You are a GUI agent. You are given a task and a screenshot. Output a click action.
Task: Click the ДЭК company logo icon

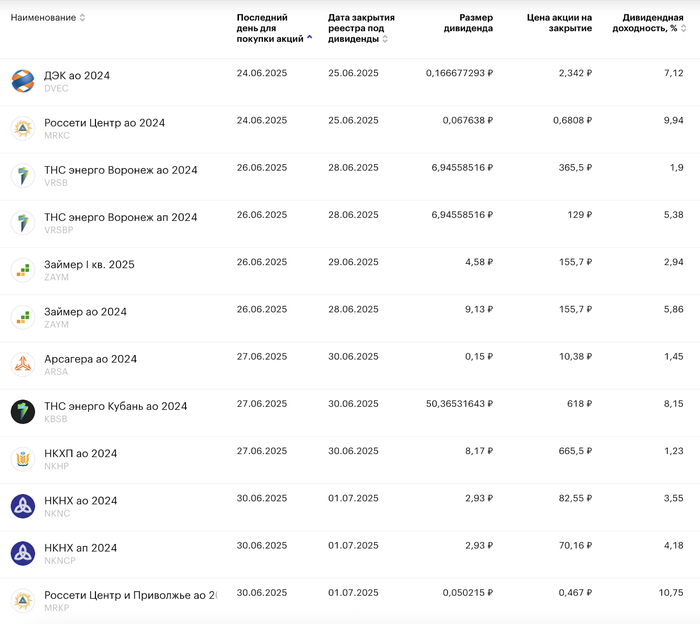[22, 81]
